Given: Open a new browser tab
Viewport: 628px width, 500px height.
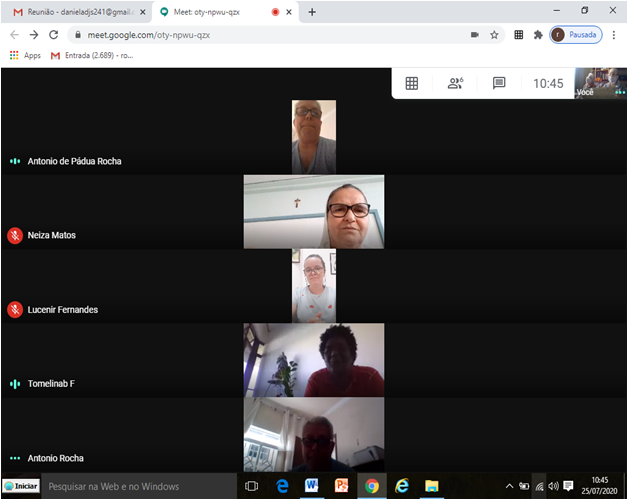Looking at the screenshot, I should coord(312,12).
